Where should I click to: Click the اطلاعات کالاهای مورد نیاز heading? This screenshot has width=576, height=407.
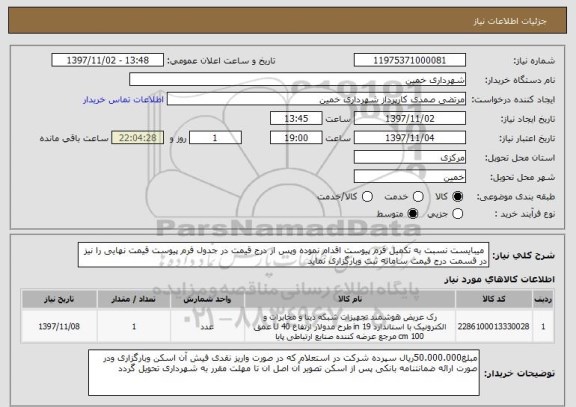(500, 280)
